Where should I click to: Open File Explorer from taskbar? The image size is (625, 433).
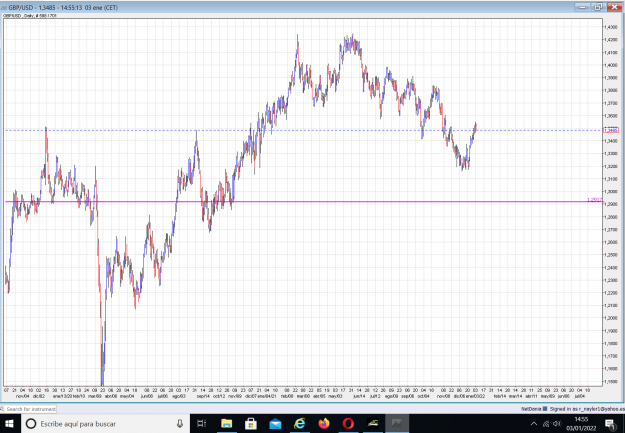click(x=226, y=423)
